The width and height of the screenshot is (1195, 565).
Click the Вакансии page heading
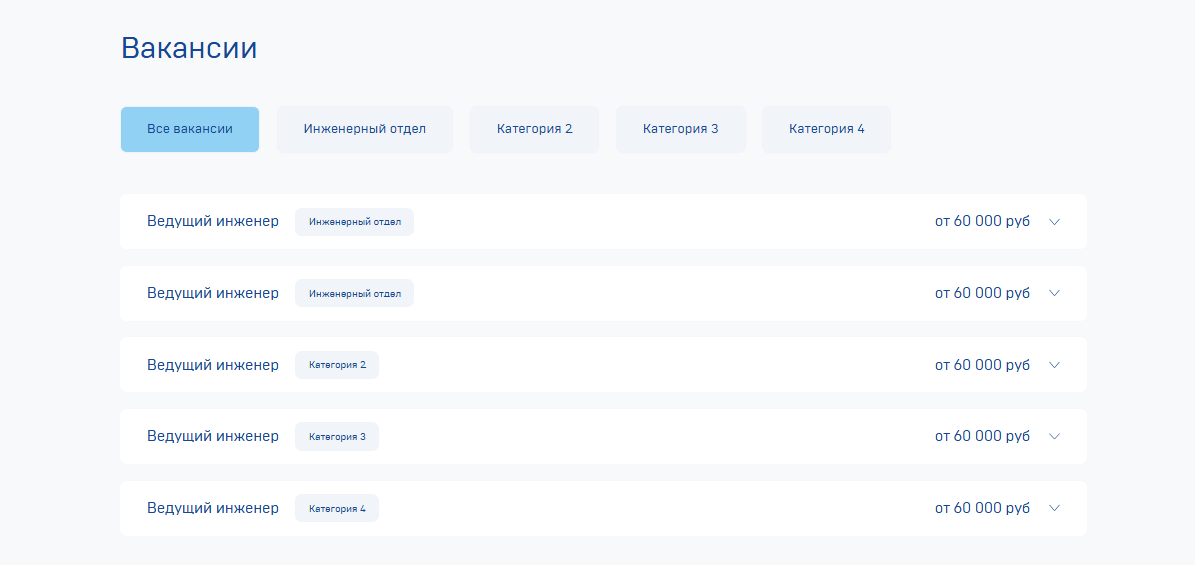pyautogui.click(x=189, y=48)
